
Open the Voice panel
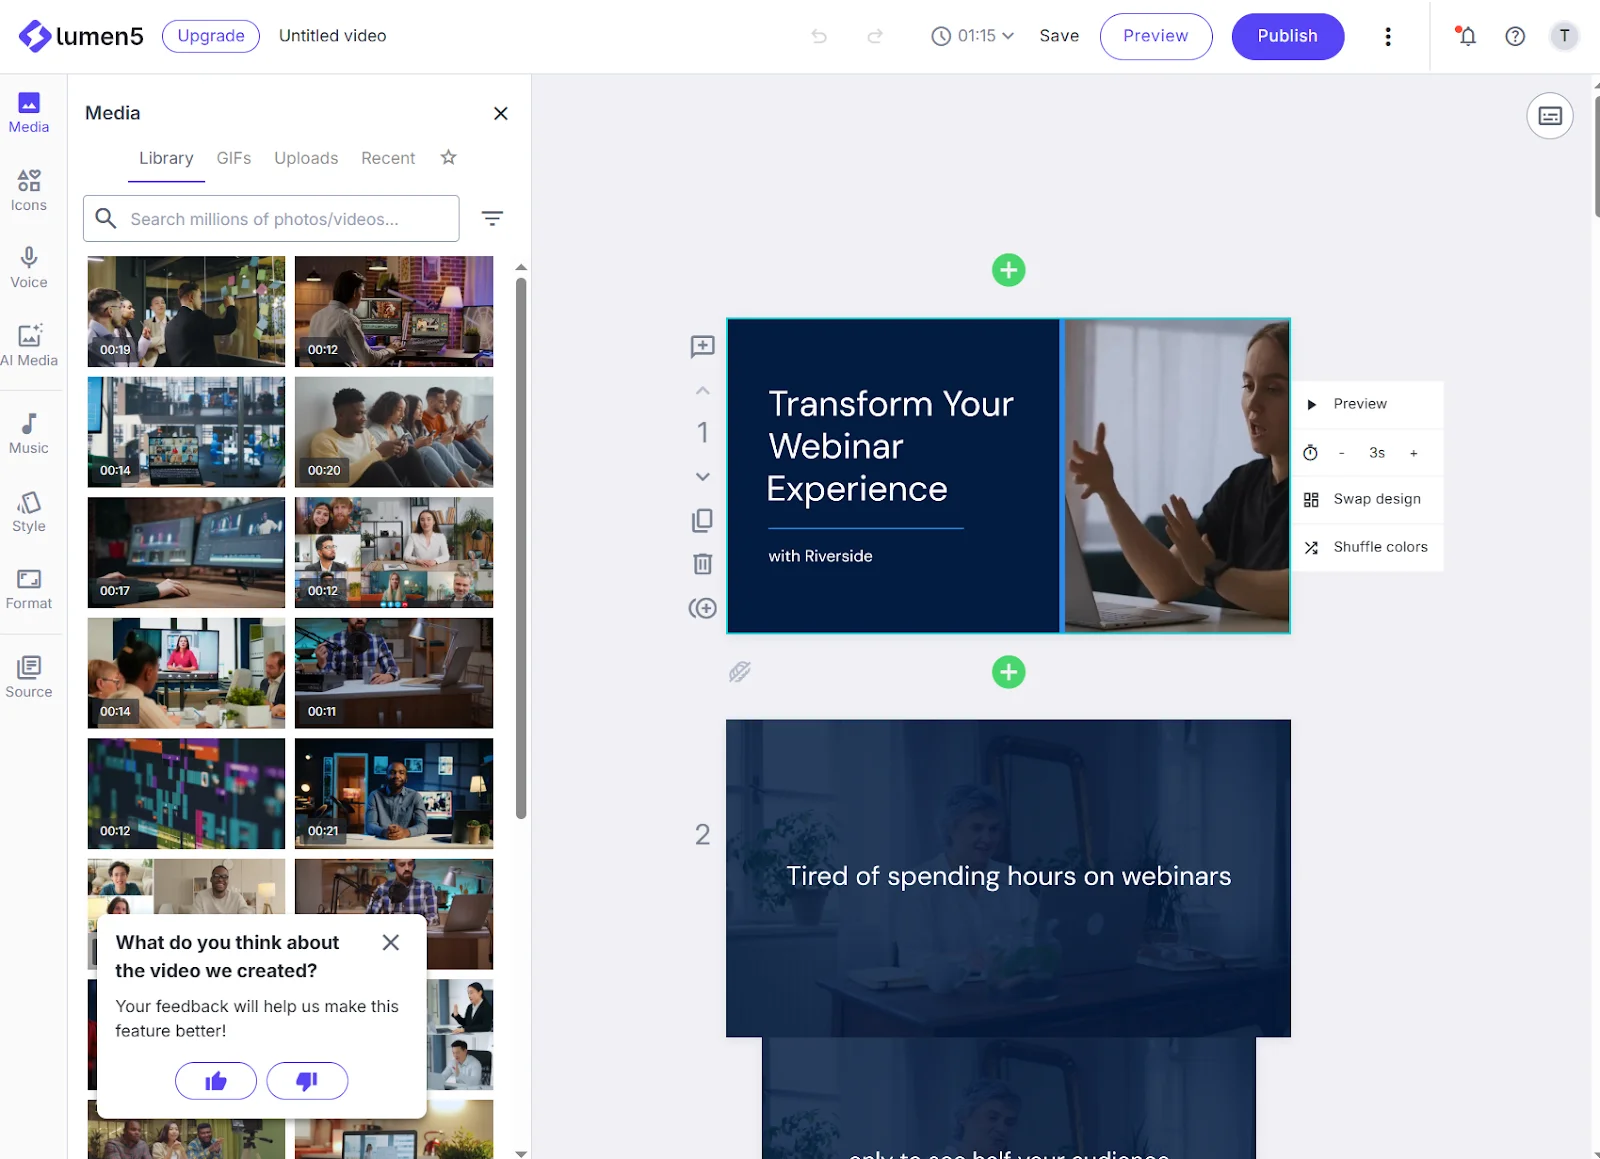point(29,268)
